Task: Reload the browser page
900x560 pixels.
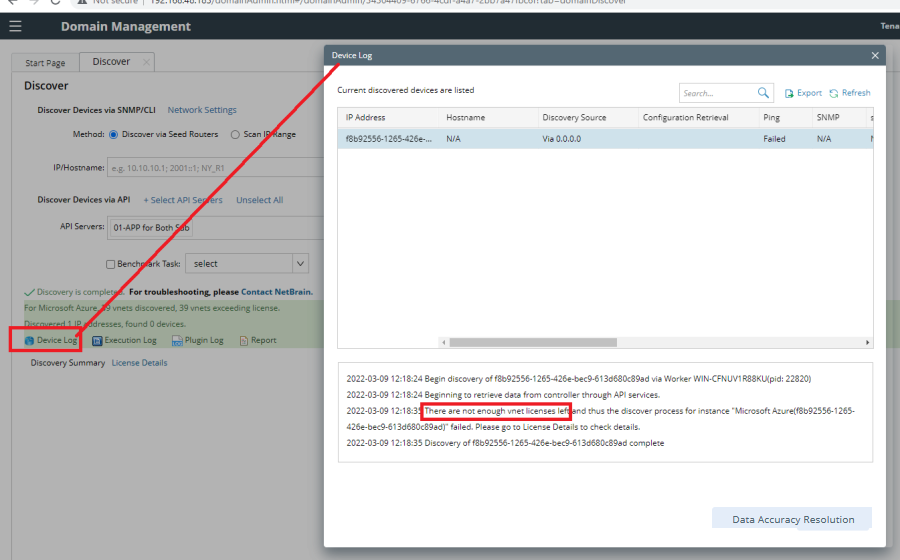Action: (55, 2)
